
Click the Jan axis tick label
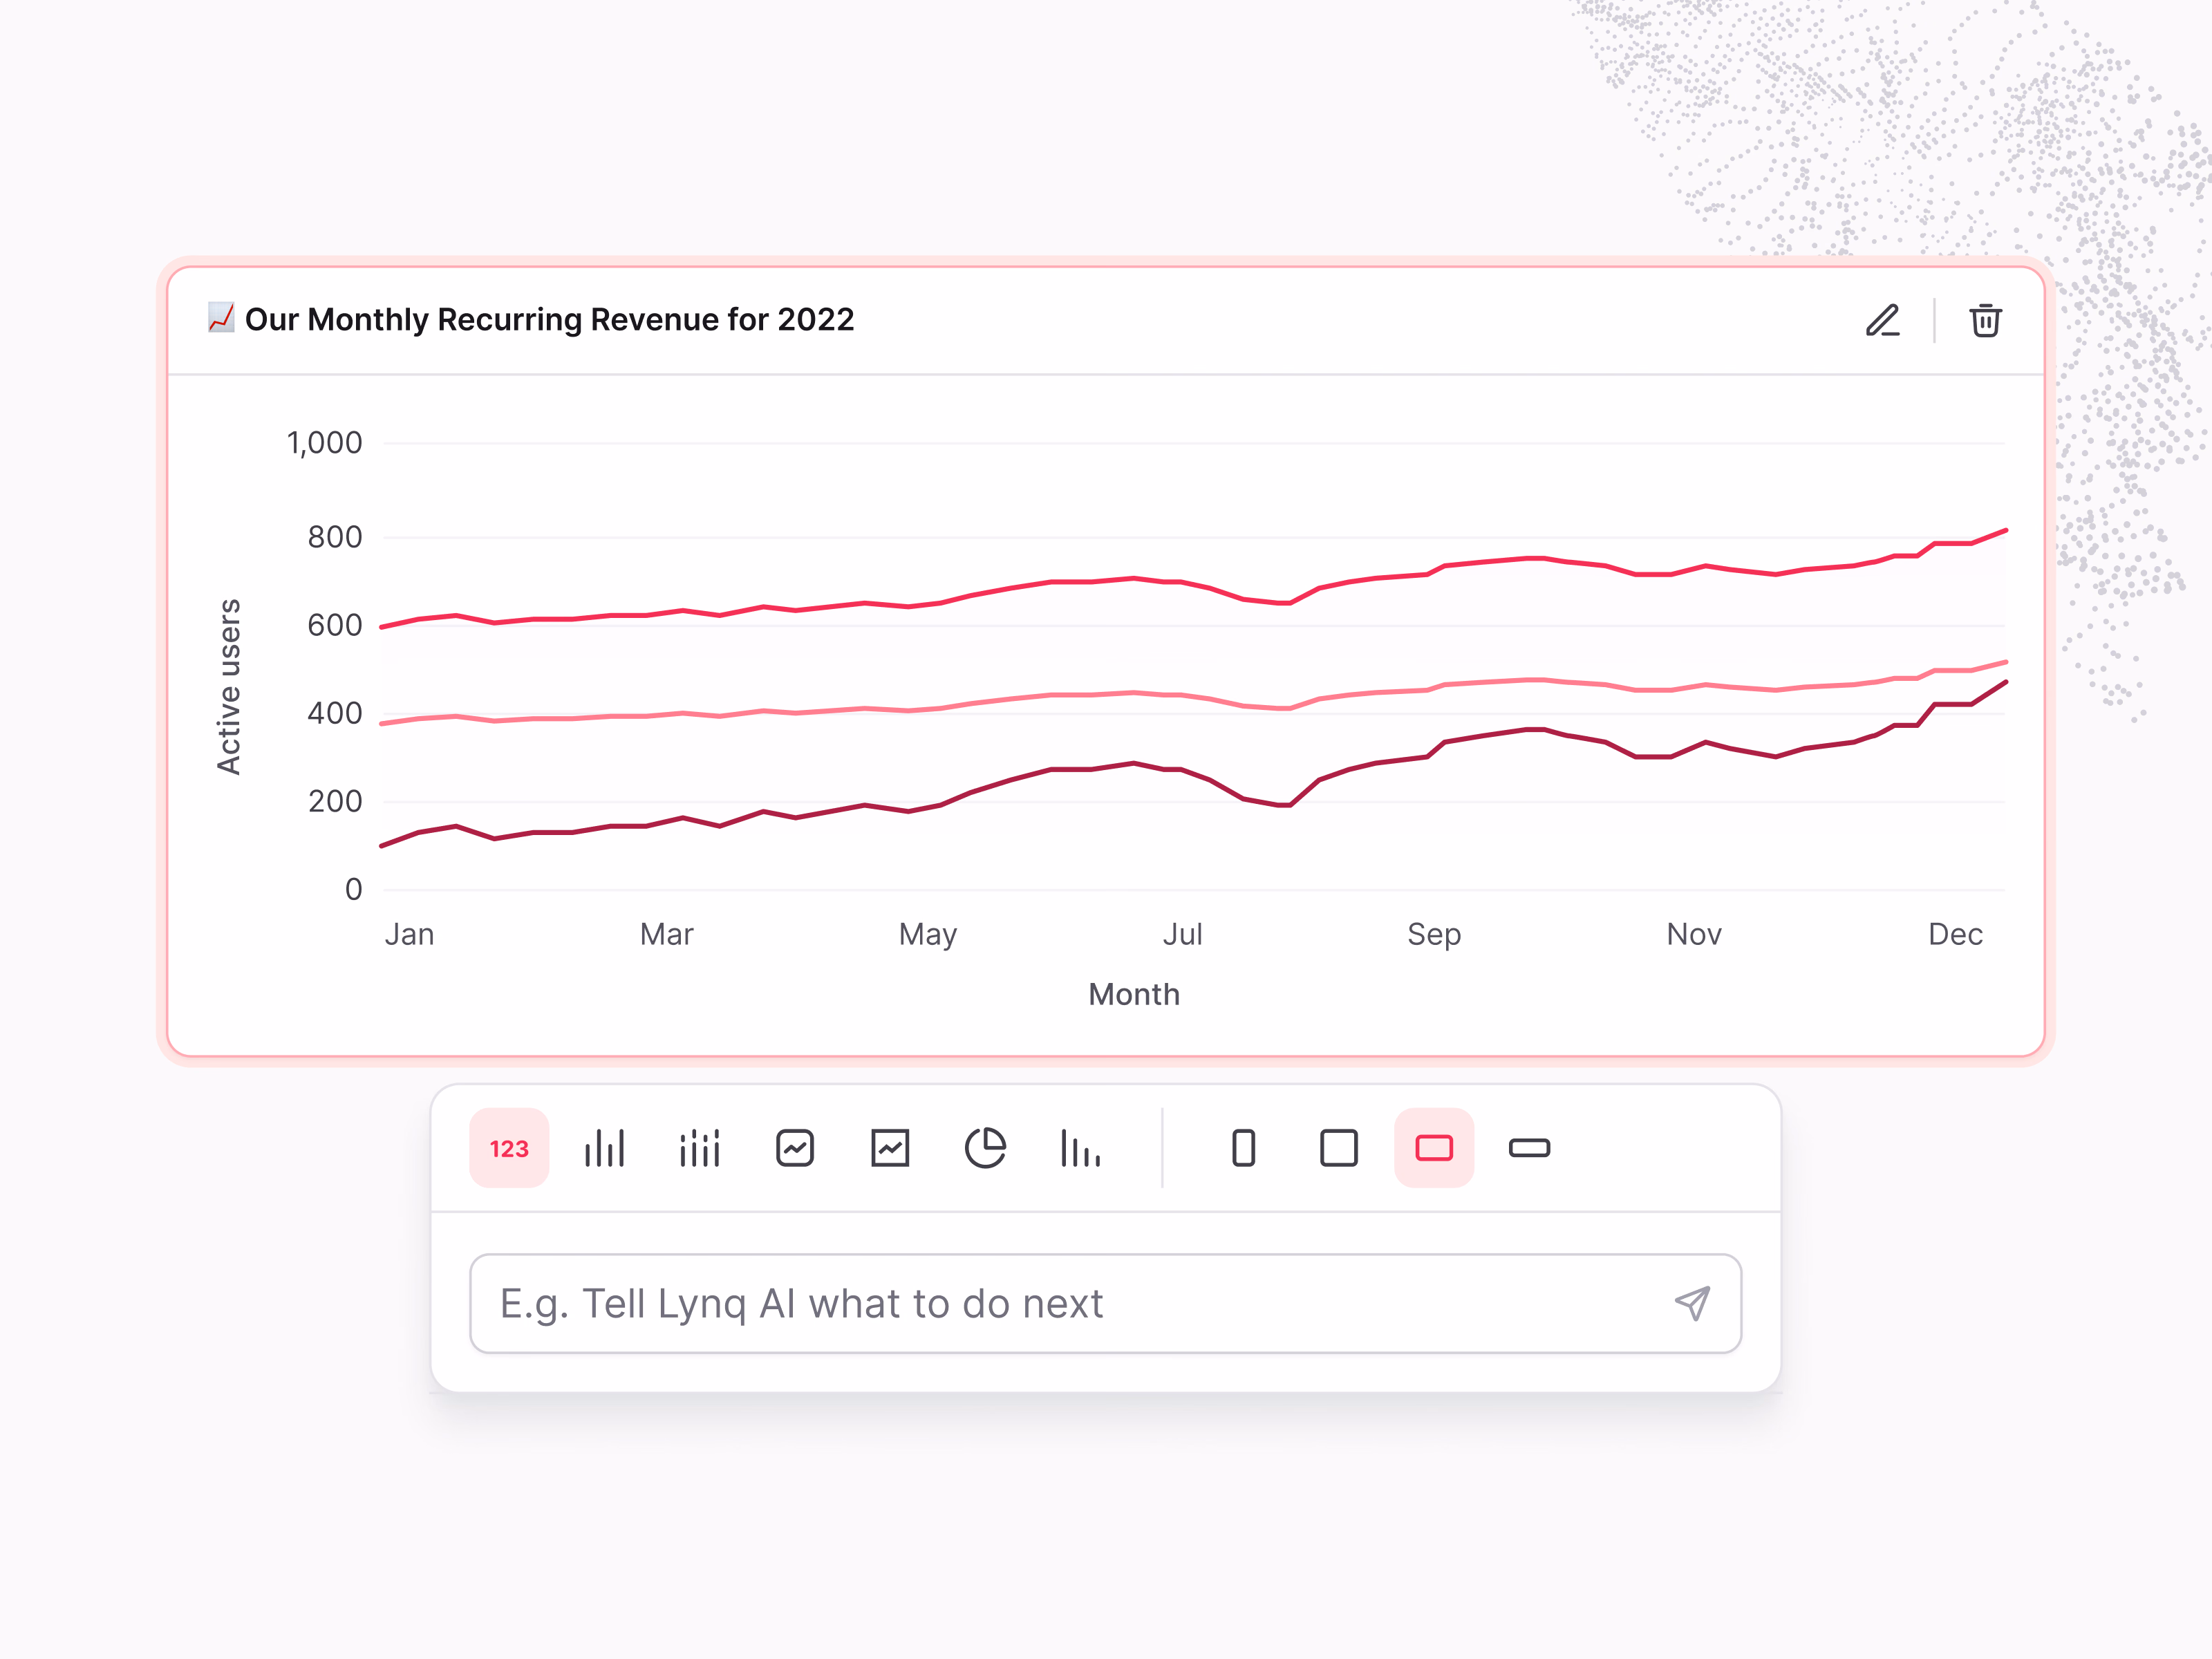click(x=410, y=935)
